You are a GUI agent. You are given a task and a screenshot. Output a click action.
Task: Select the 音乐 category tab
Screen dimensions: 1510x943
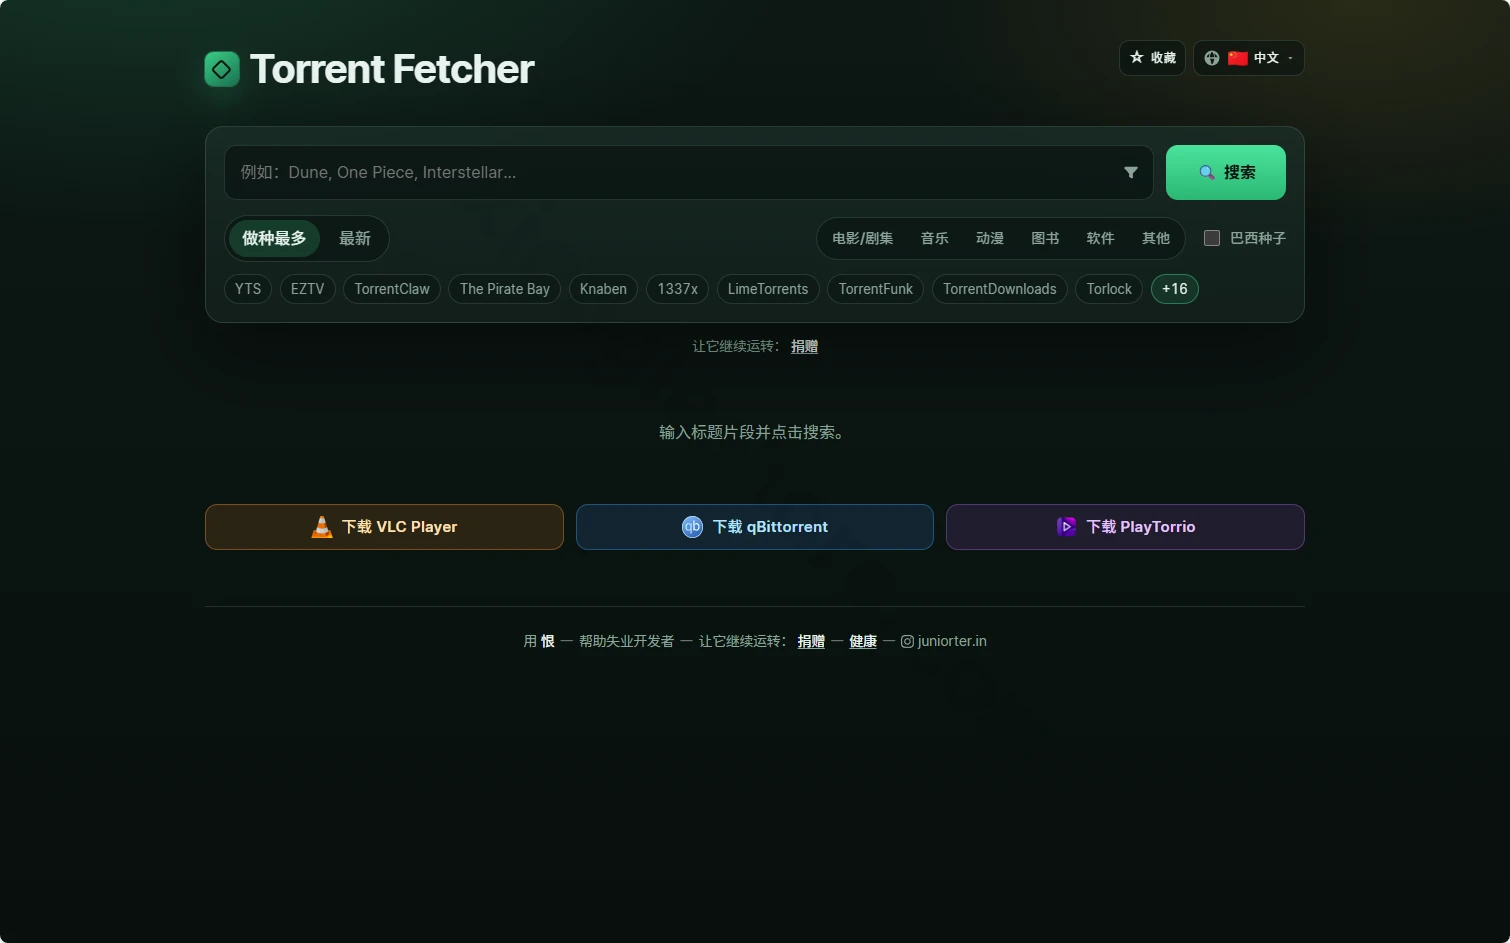[x=935, y=238]
